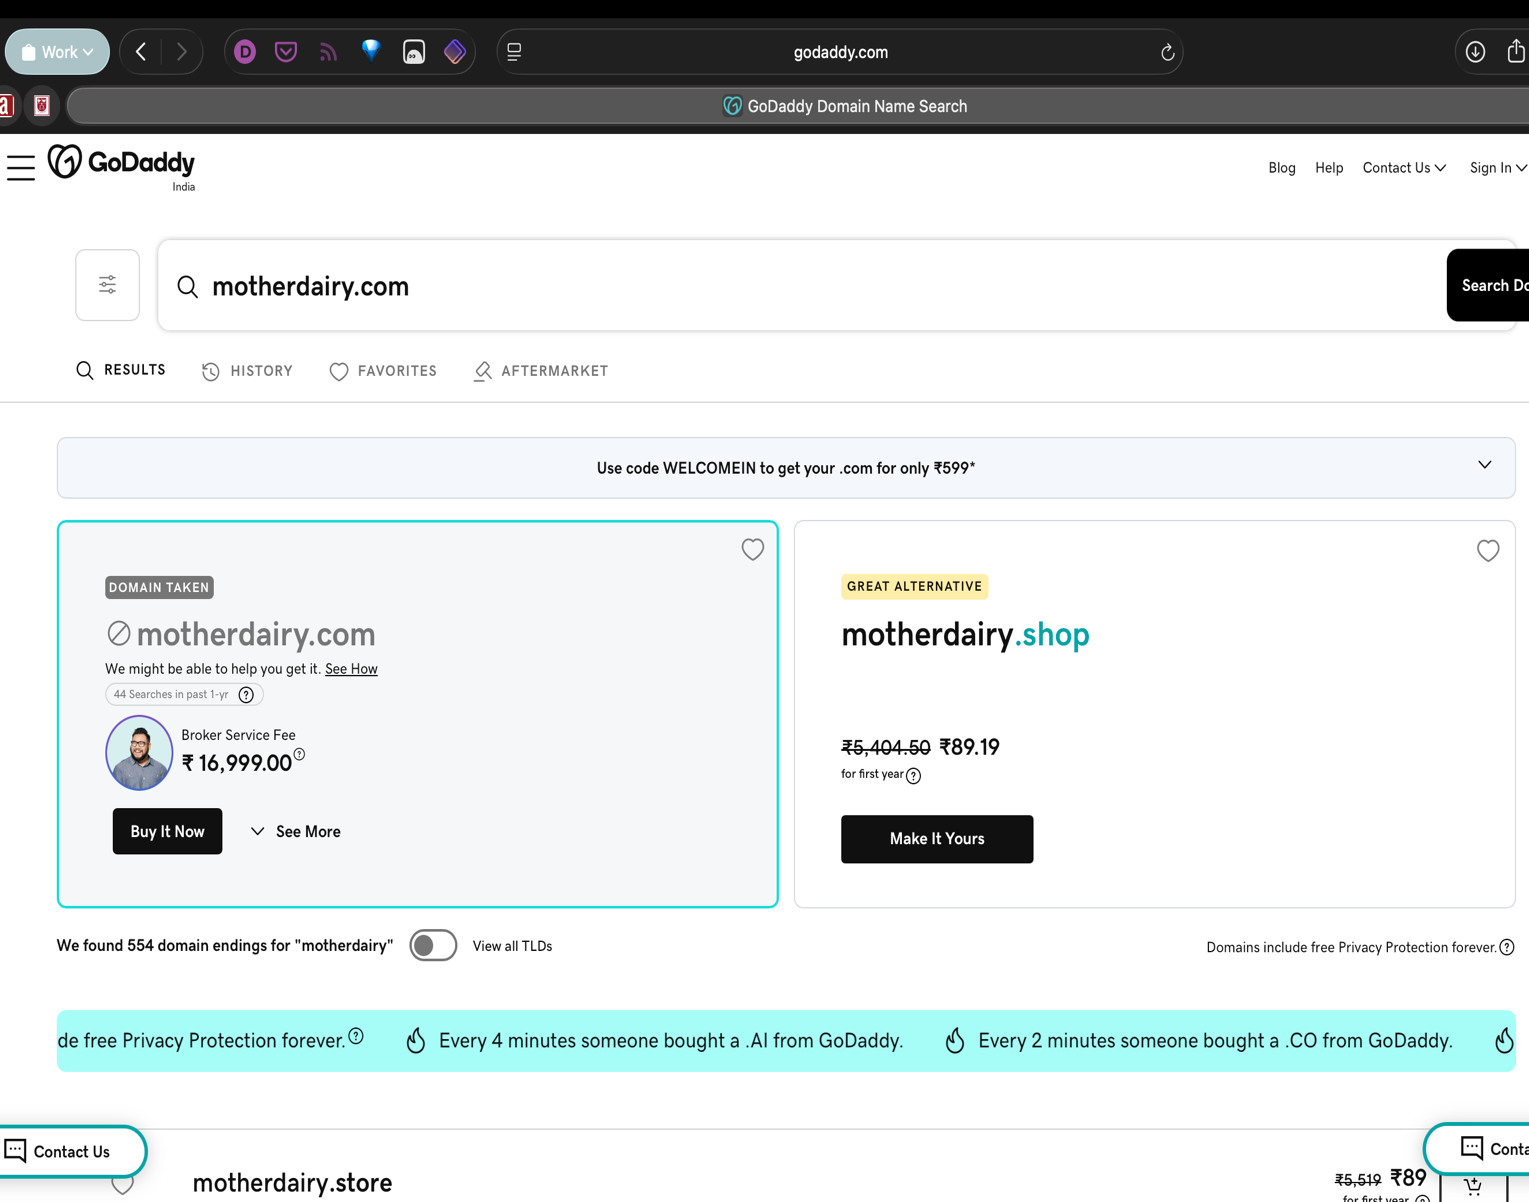Viewport: 1529px width, 1202px height.
Task: Go forward with the browser forward arrow
Action: (181, 52)
